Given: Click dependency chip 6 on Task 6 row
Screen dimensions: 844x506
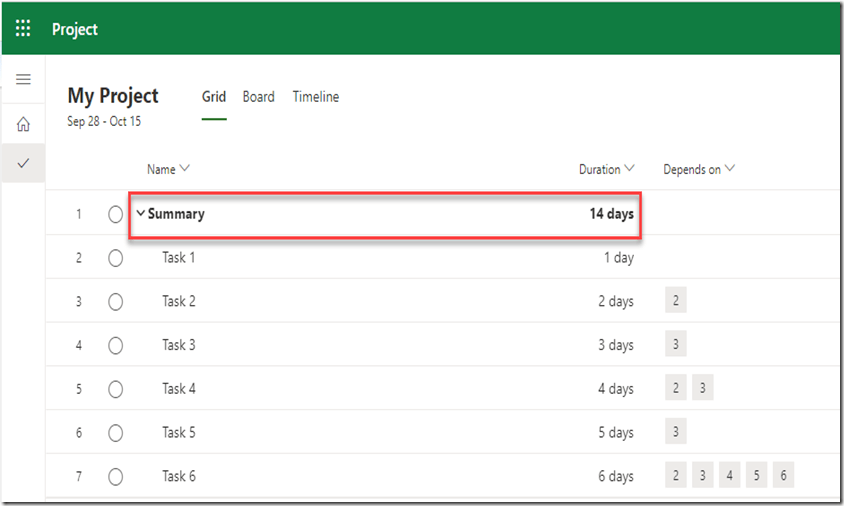Looking at the screenshot, I should point(783,476).
